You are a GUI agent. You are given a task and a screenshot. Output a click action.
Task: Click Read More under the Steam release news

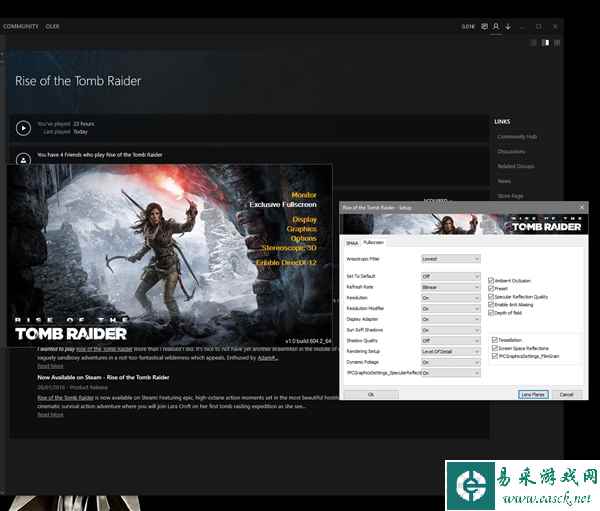click(50, 415)
